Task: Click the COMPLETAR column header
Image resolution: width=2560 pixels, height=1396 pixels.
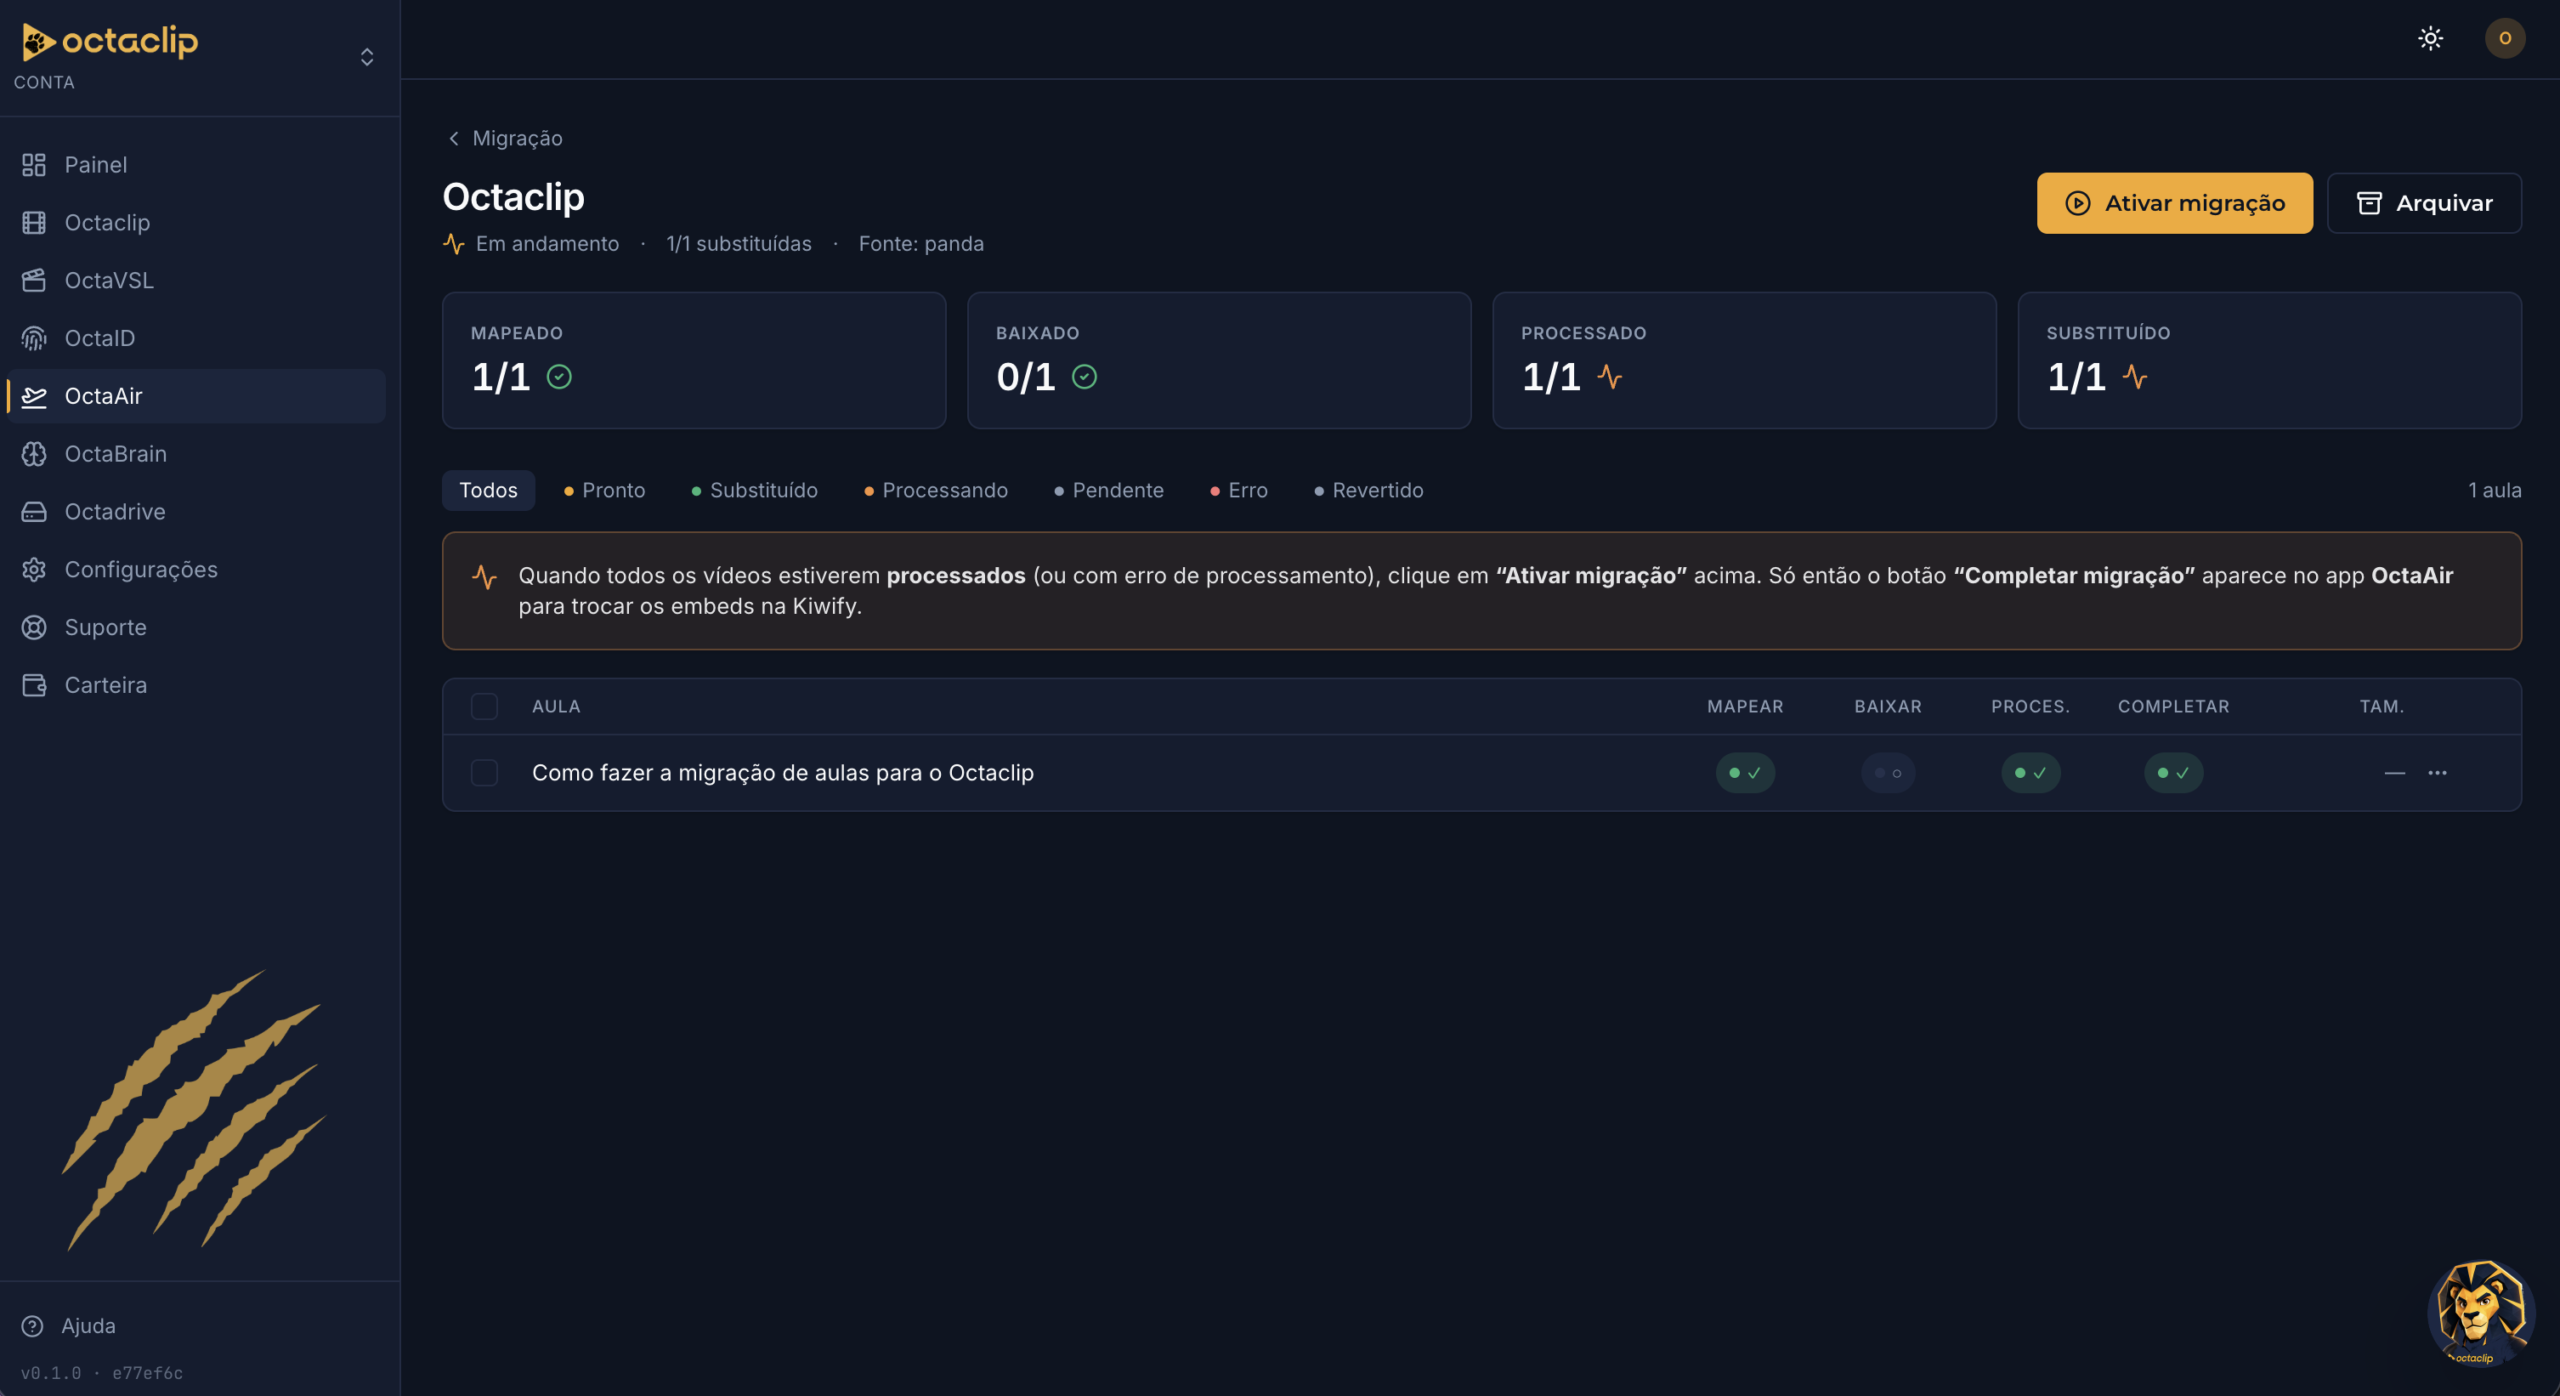Action: coord(2174,707)
